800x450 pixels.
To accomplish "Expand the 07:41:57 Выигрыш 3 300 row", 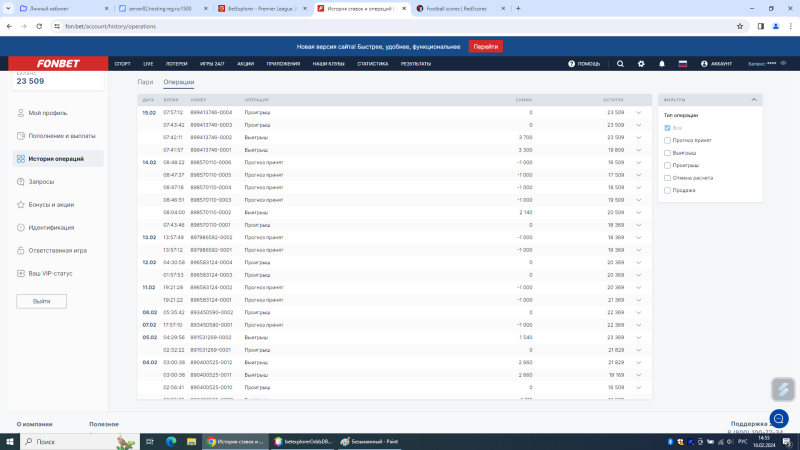I will point(638,149).
